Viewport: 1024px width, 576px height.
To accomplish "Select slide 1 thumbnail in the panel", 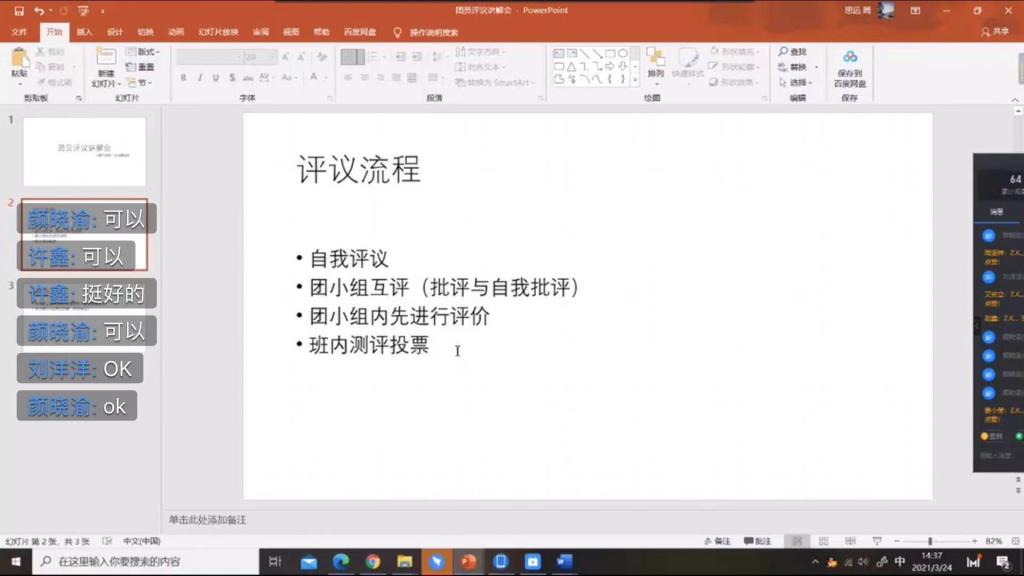I will point(85,152).
